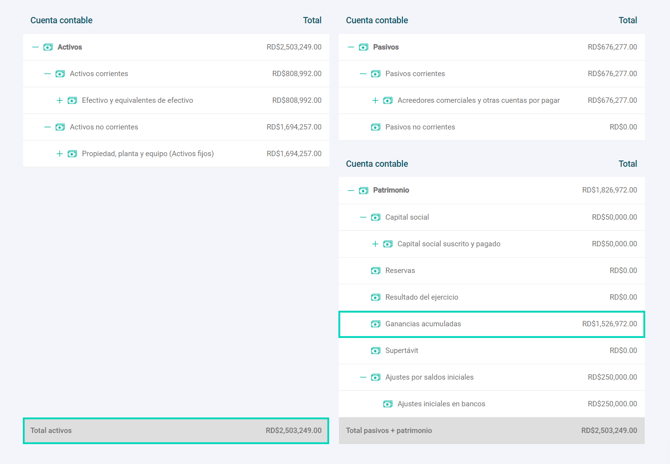This screenshot has height=464, width=670.
Task: Expand Efectivo y equivalentes de efectivo
Action: (59, 101)
